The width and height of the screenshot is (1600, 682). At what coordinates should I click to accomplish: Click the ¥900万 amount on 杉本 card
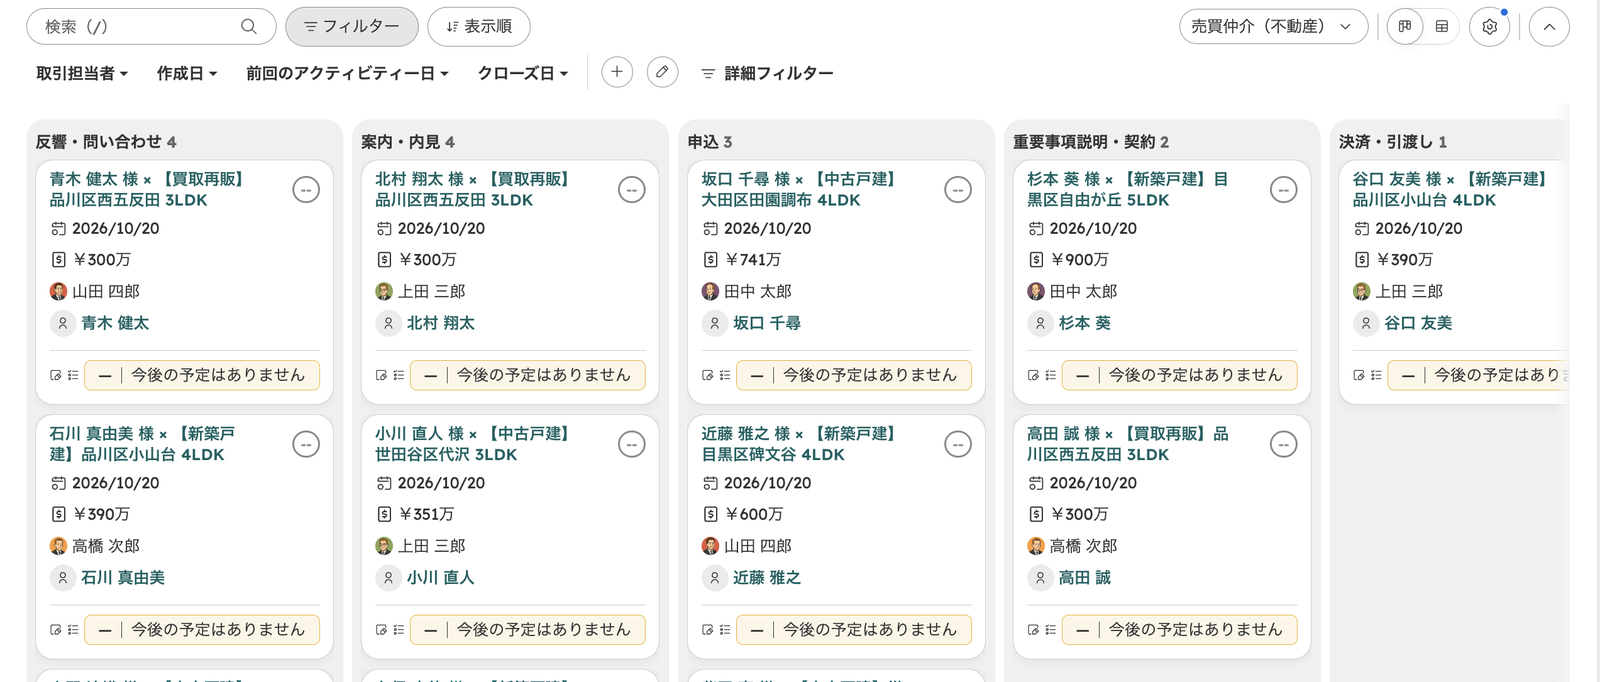click(1080, 259)
